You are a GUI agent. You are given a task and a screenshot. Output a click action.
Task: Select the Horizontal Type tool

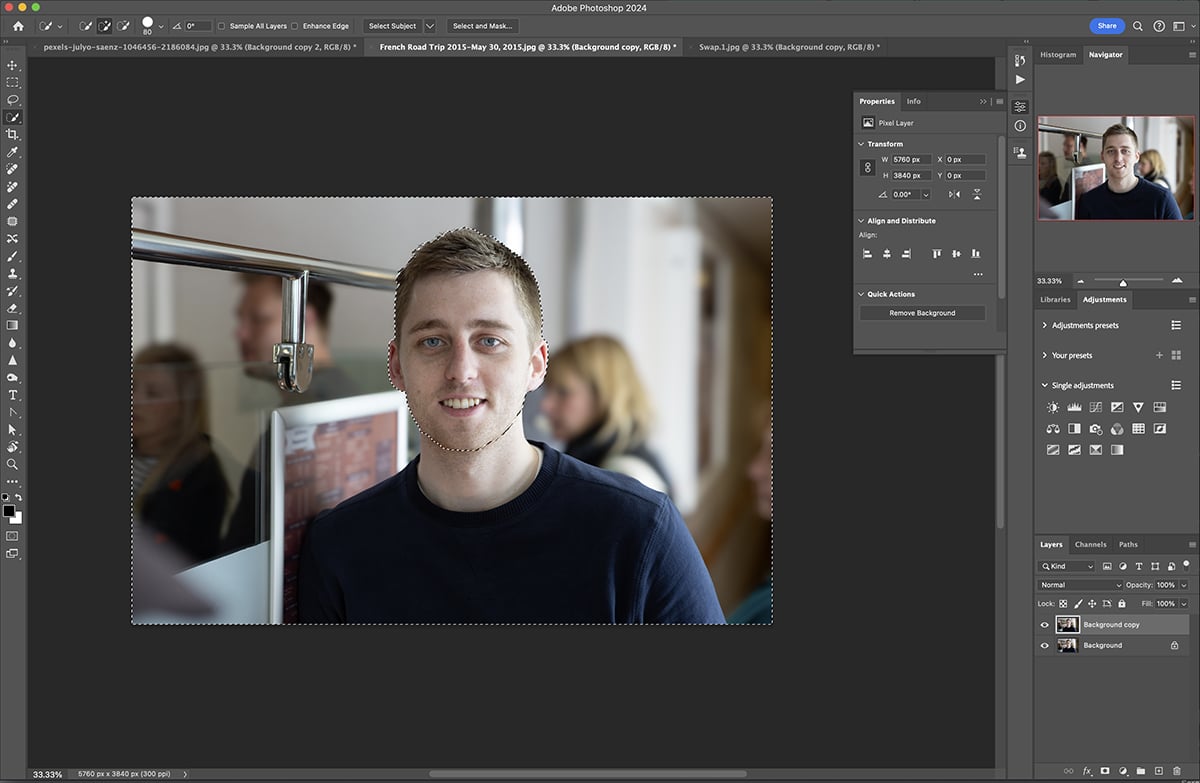[x=13, y=395]
